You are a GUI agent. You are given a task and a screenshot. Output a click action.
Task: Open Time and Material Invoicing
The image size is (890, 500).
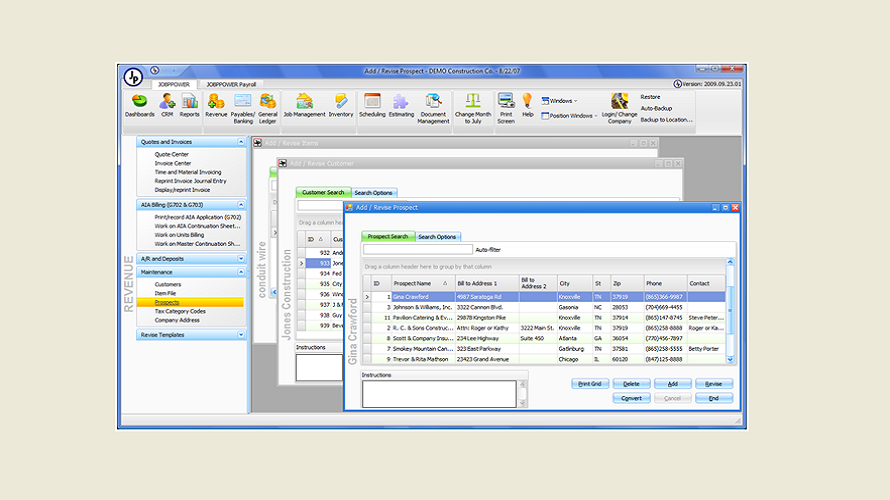[188, 173]
